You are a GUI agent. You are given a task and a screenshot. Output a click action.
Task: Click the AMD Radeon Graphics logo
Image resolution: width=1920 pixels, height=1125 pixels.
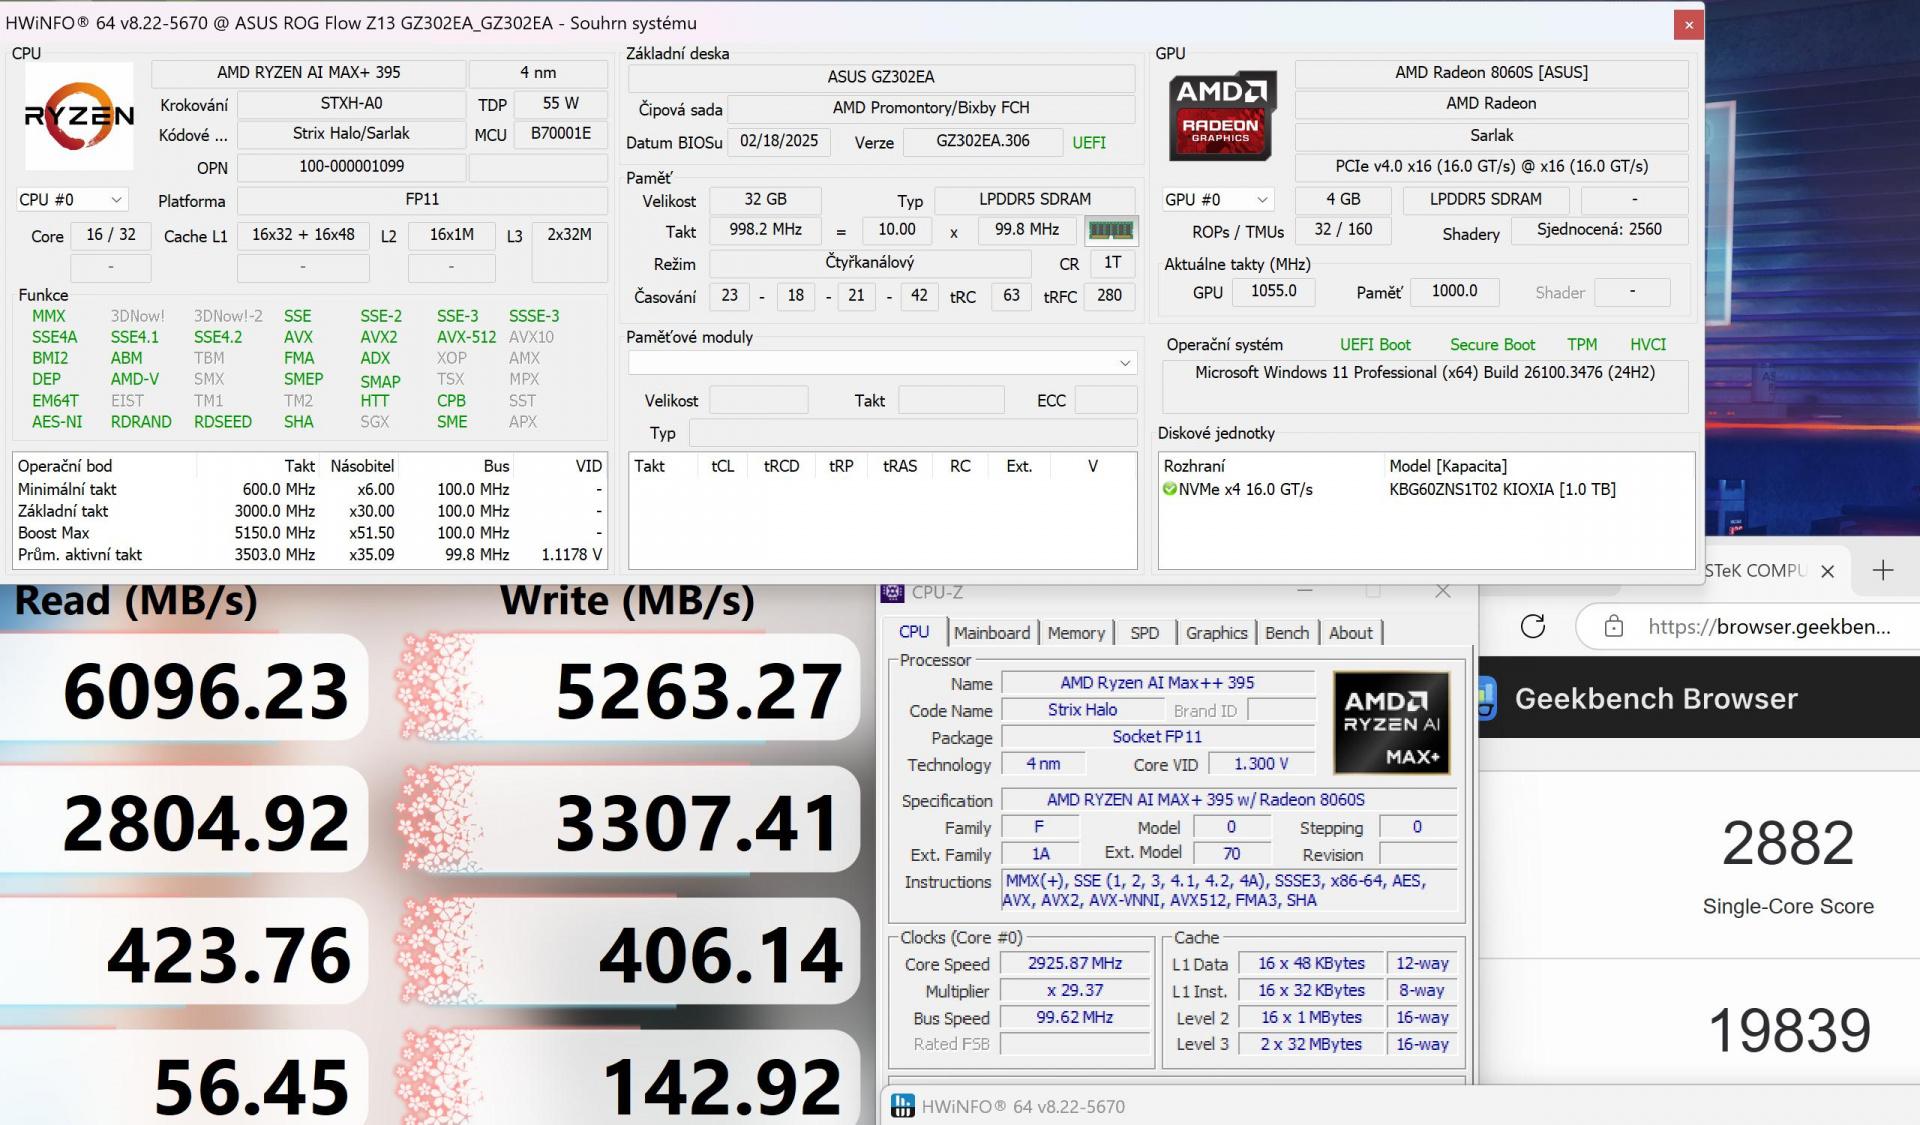coord(1221,116)
